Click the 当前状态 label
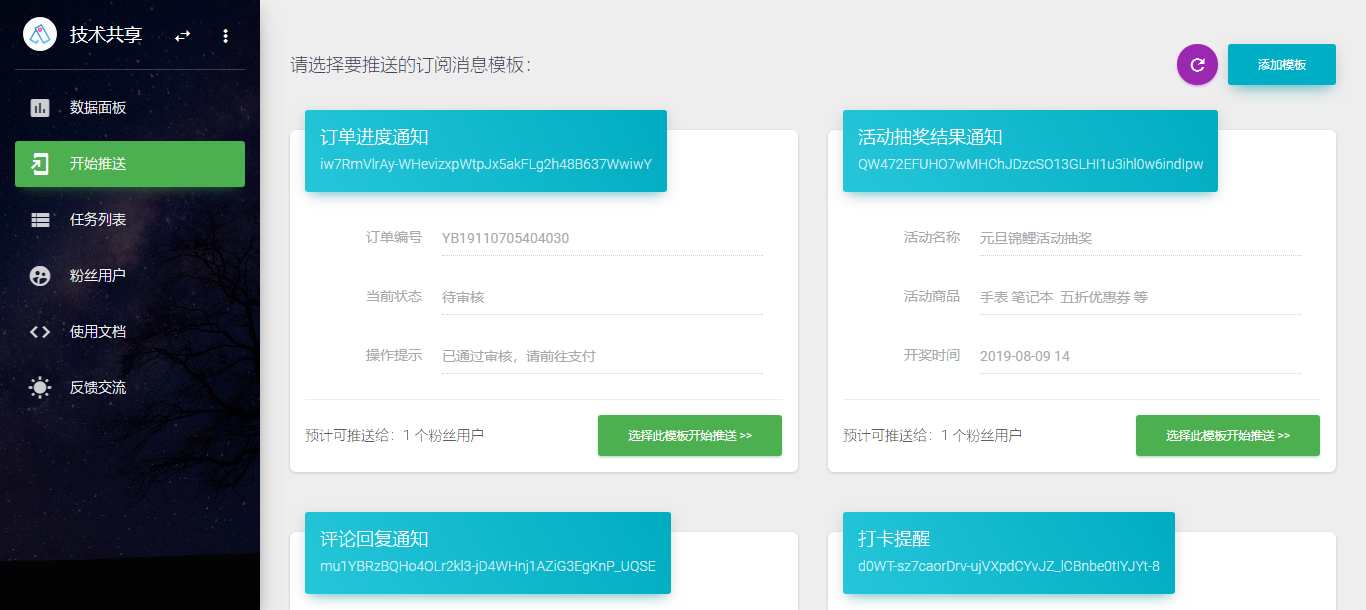1366x610 pixels. 394,297
